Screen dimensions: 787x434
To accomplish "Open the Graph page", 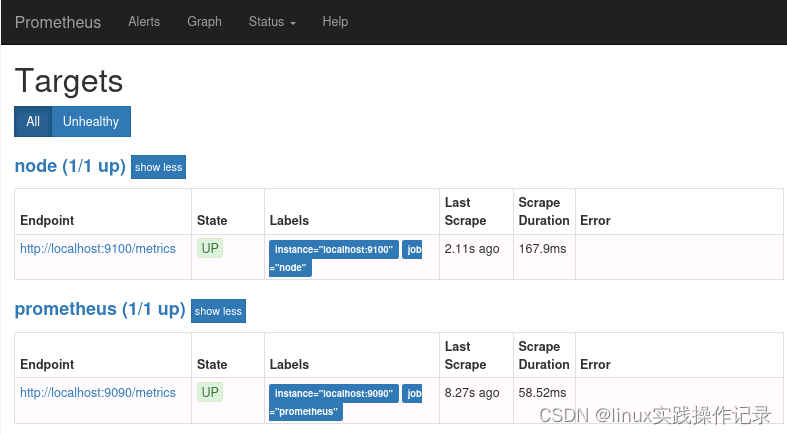I will [204, 22].
